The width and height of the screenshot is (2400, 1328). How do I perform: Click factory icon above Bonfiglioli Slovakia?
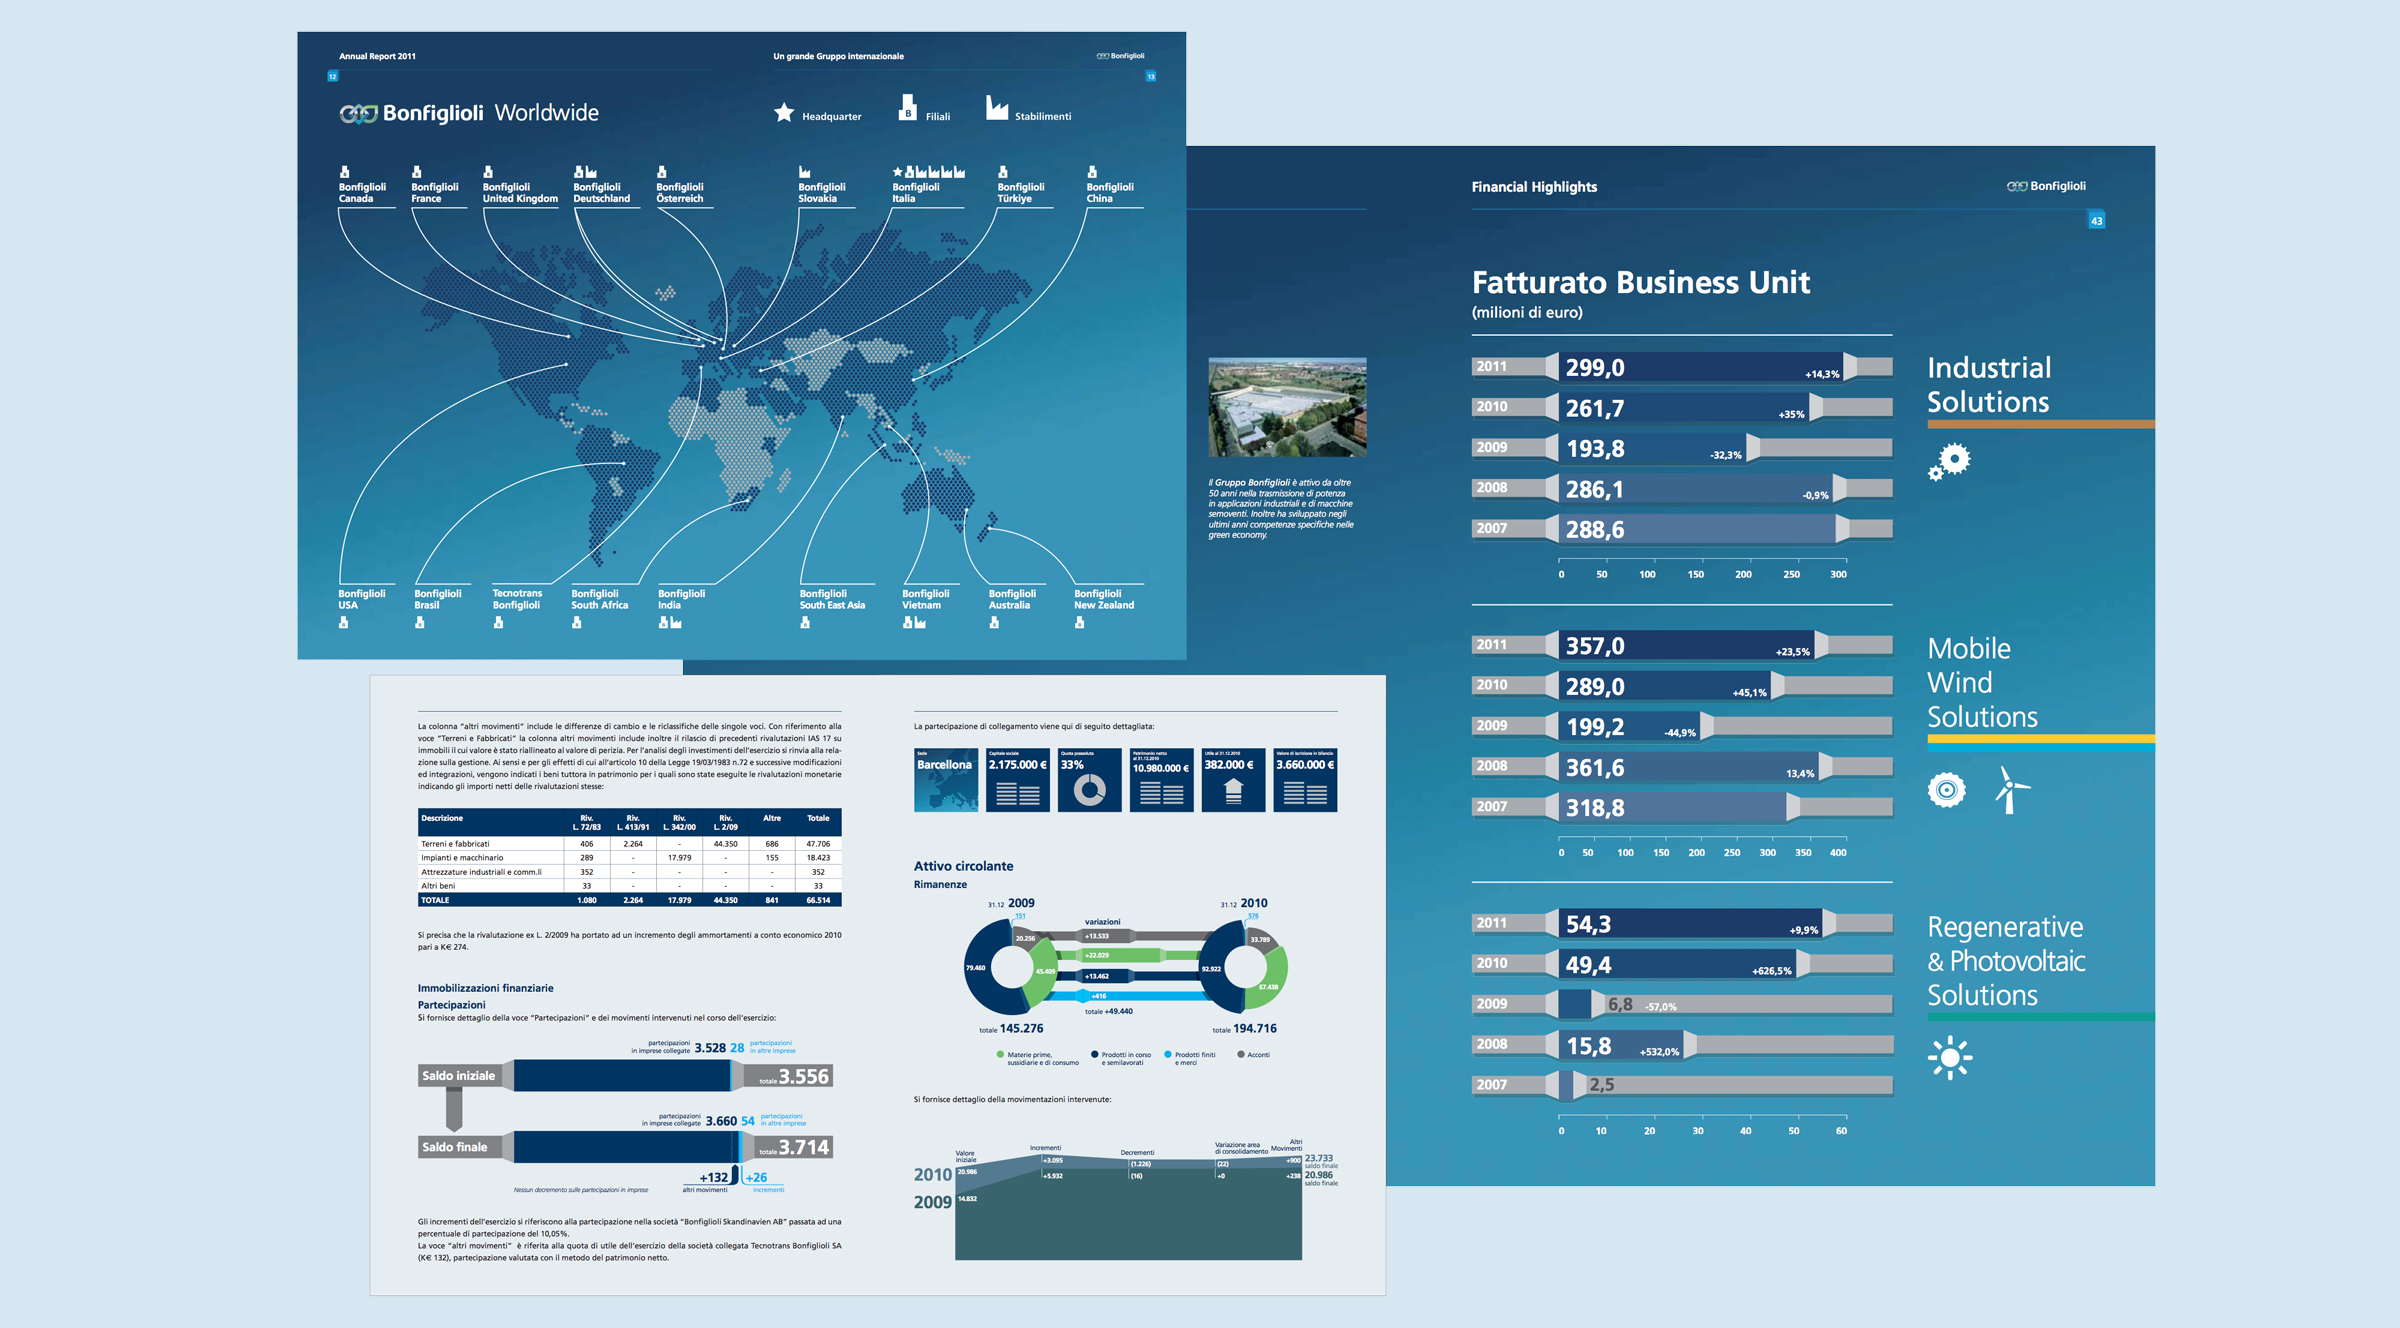click(x=805, y=172)
